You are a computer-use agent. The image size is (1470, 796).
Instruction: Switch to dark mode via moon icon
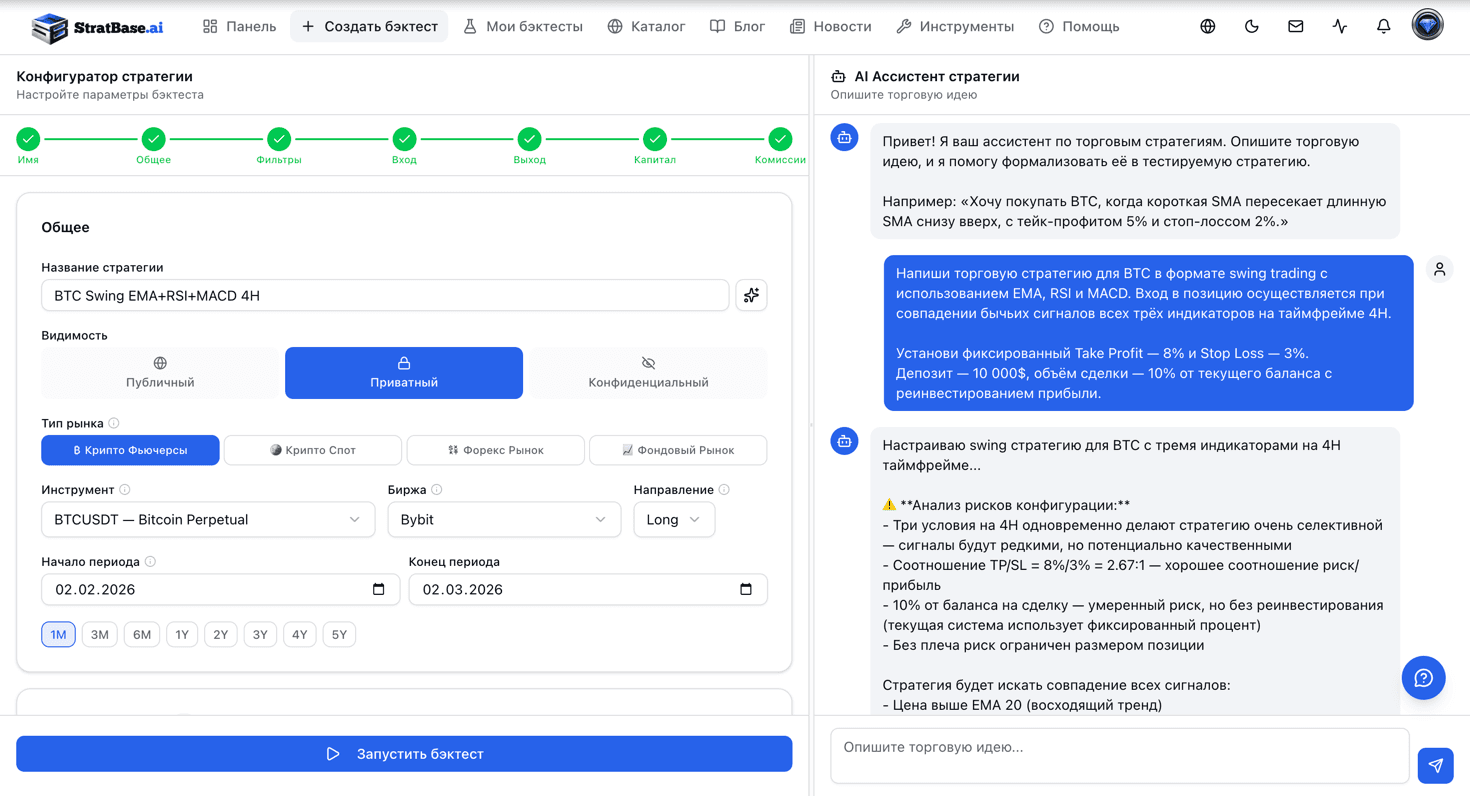1251,26
